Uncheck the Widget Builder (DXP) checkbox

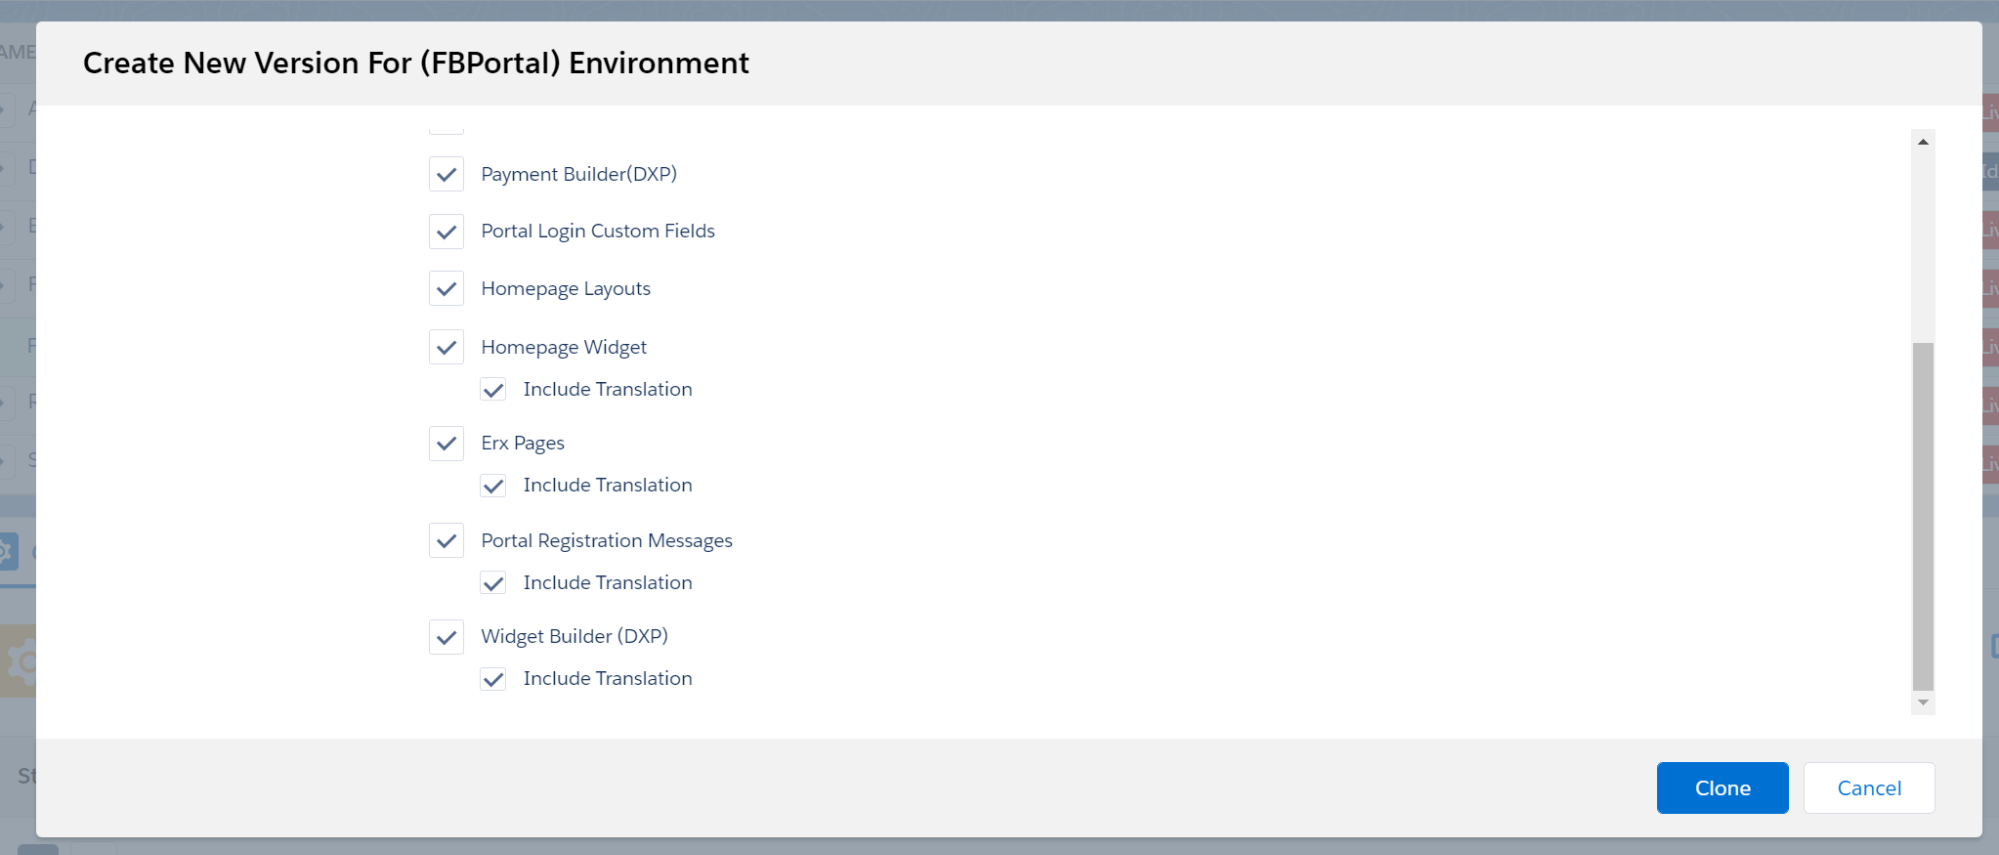(x=446, y=637)
